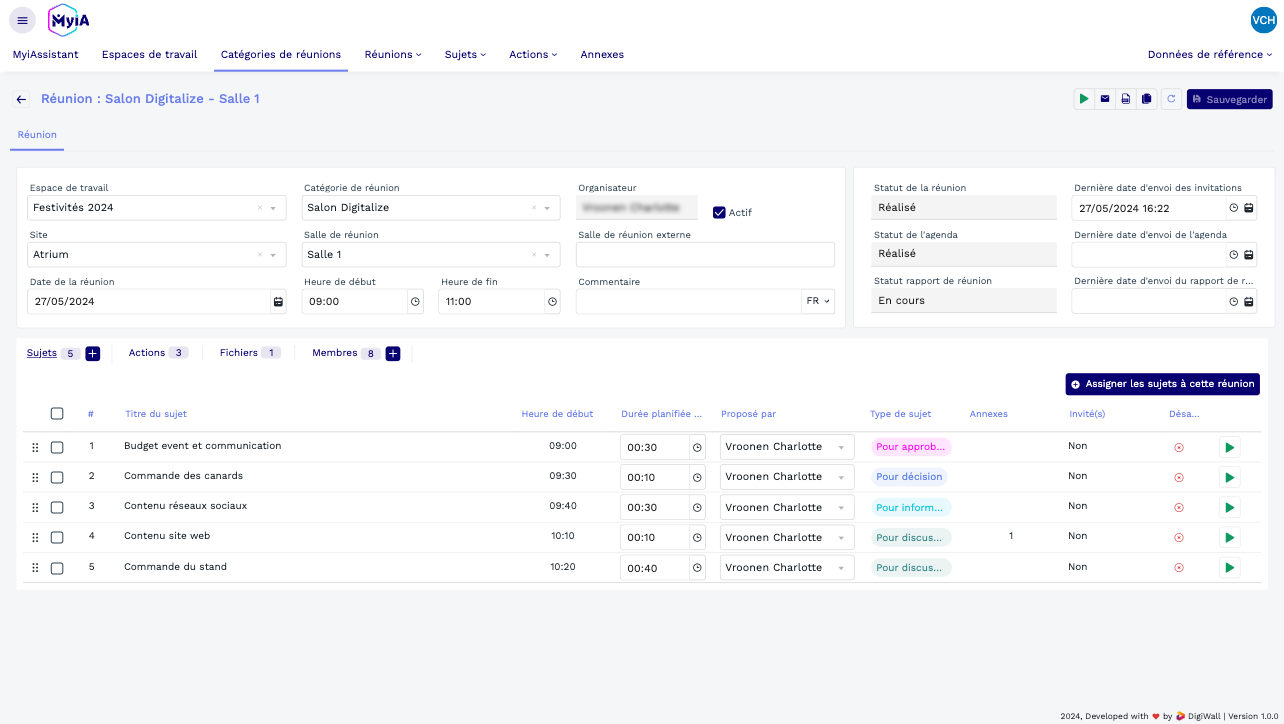Click the envelope icon in meeting toolbar
This screenshot has height=724, width=1284.
pos(1105,99)
